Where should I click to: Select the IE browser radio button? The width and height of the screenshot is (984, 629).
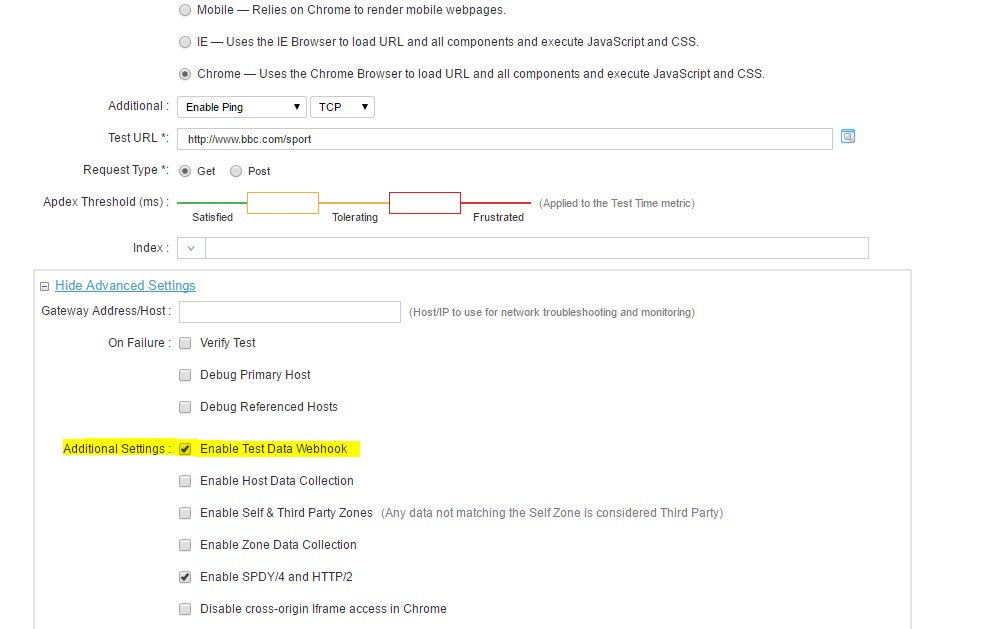point(184,42)
